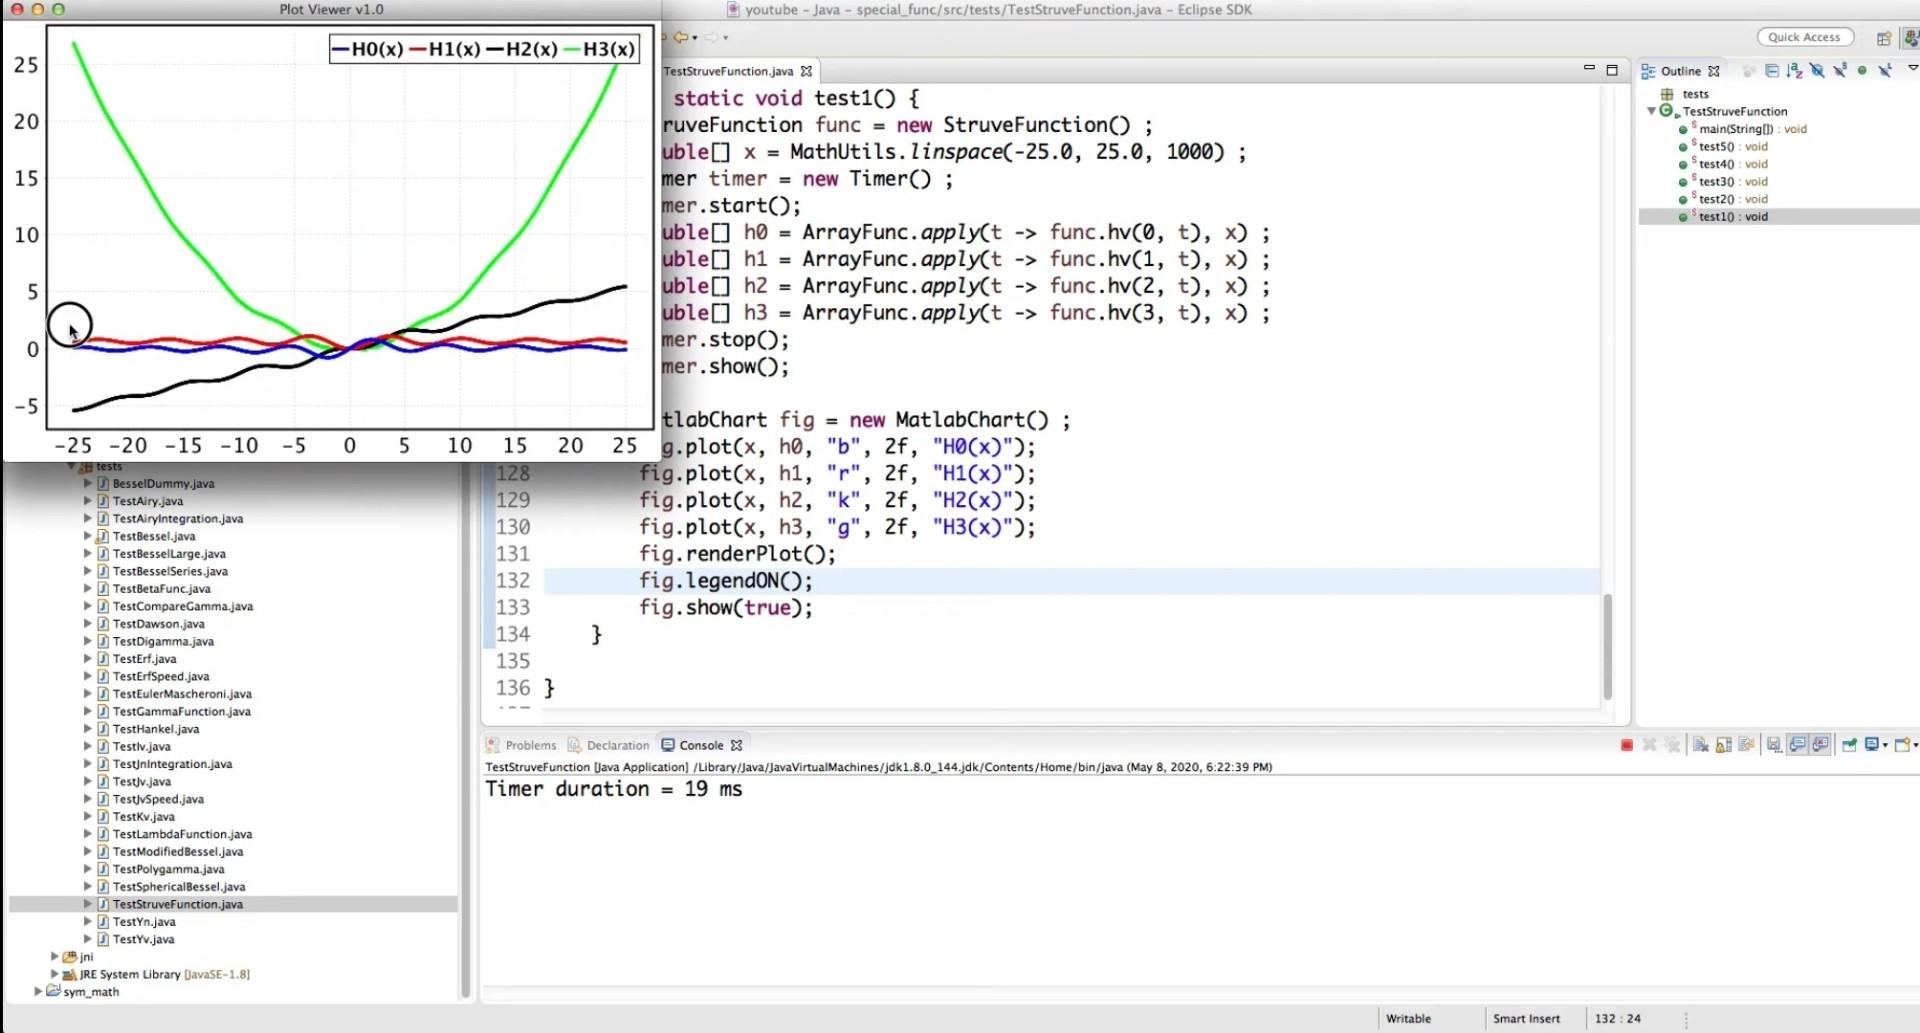Select test3() method in Outline
1920x1033 pixels.
pyautogui.click(x=1733, y=181)
